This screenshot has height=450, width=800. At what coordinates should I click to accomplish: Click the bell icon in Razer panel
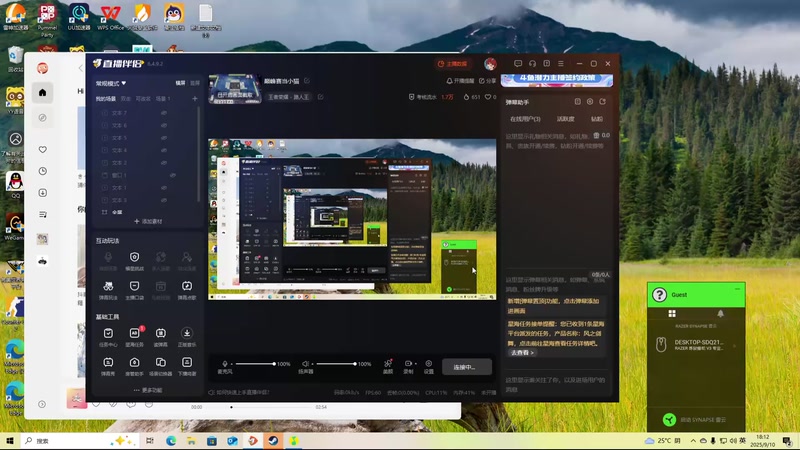[720, 313]
